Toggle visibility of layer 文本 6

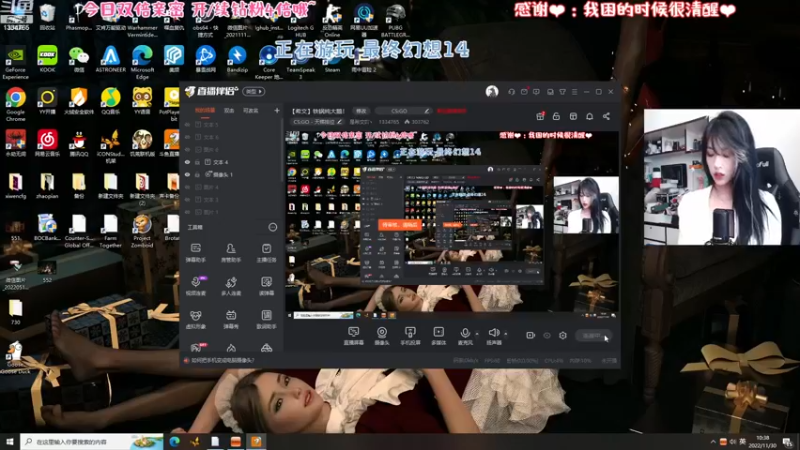(187, 137)
